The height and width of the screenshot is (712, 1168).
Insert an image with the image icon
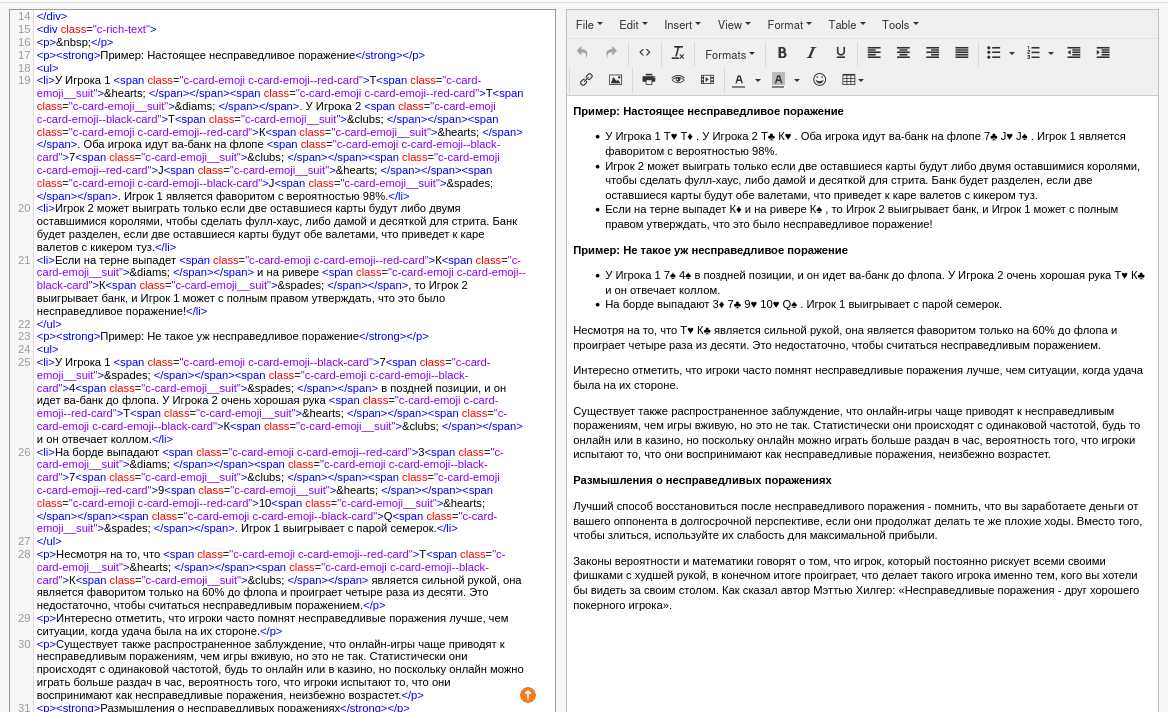(x=615, y=80)
